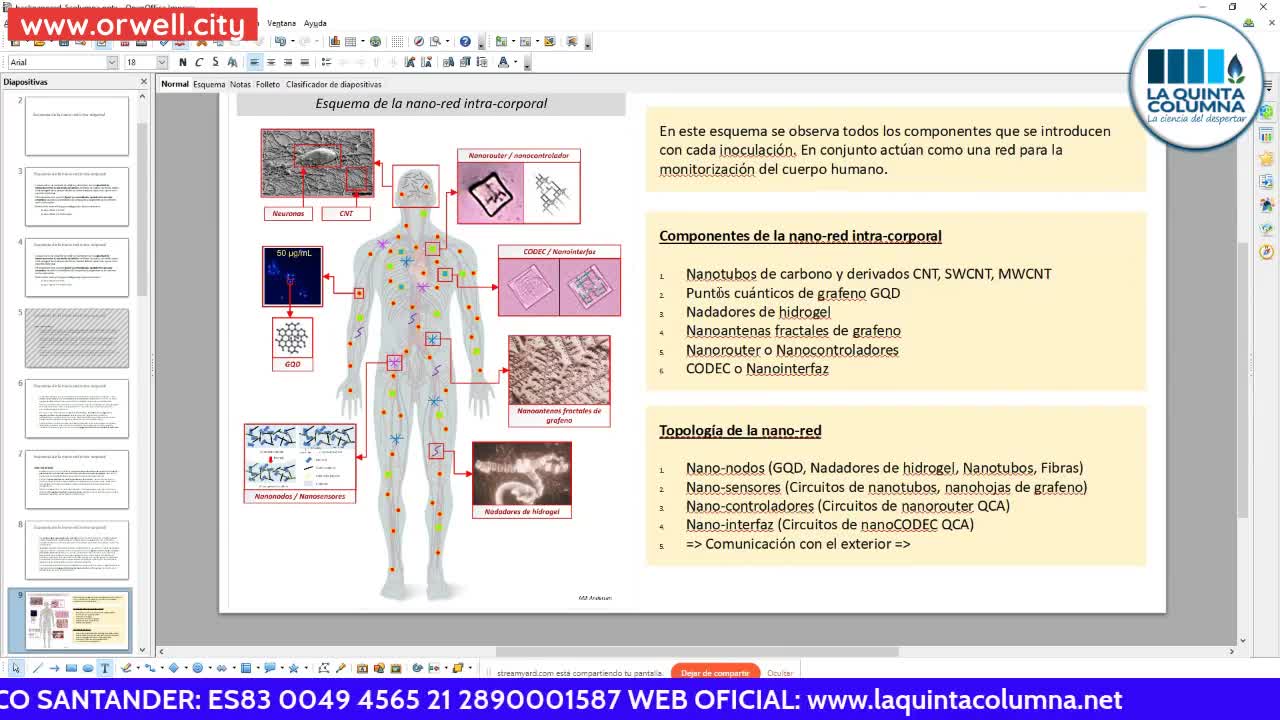Image resolution: width=1280 pixels, height=720 pixels.
Task: Click the Ocultar link in sharing bar
Action: pyautogui.click(x=780, y=673)
